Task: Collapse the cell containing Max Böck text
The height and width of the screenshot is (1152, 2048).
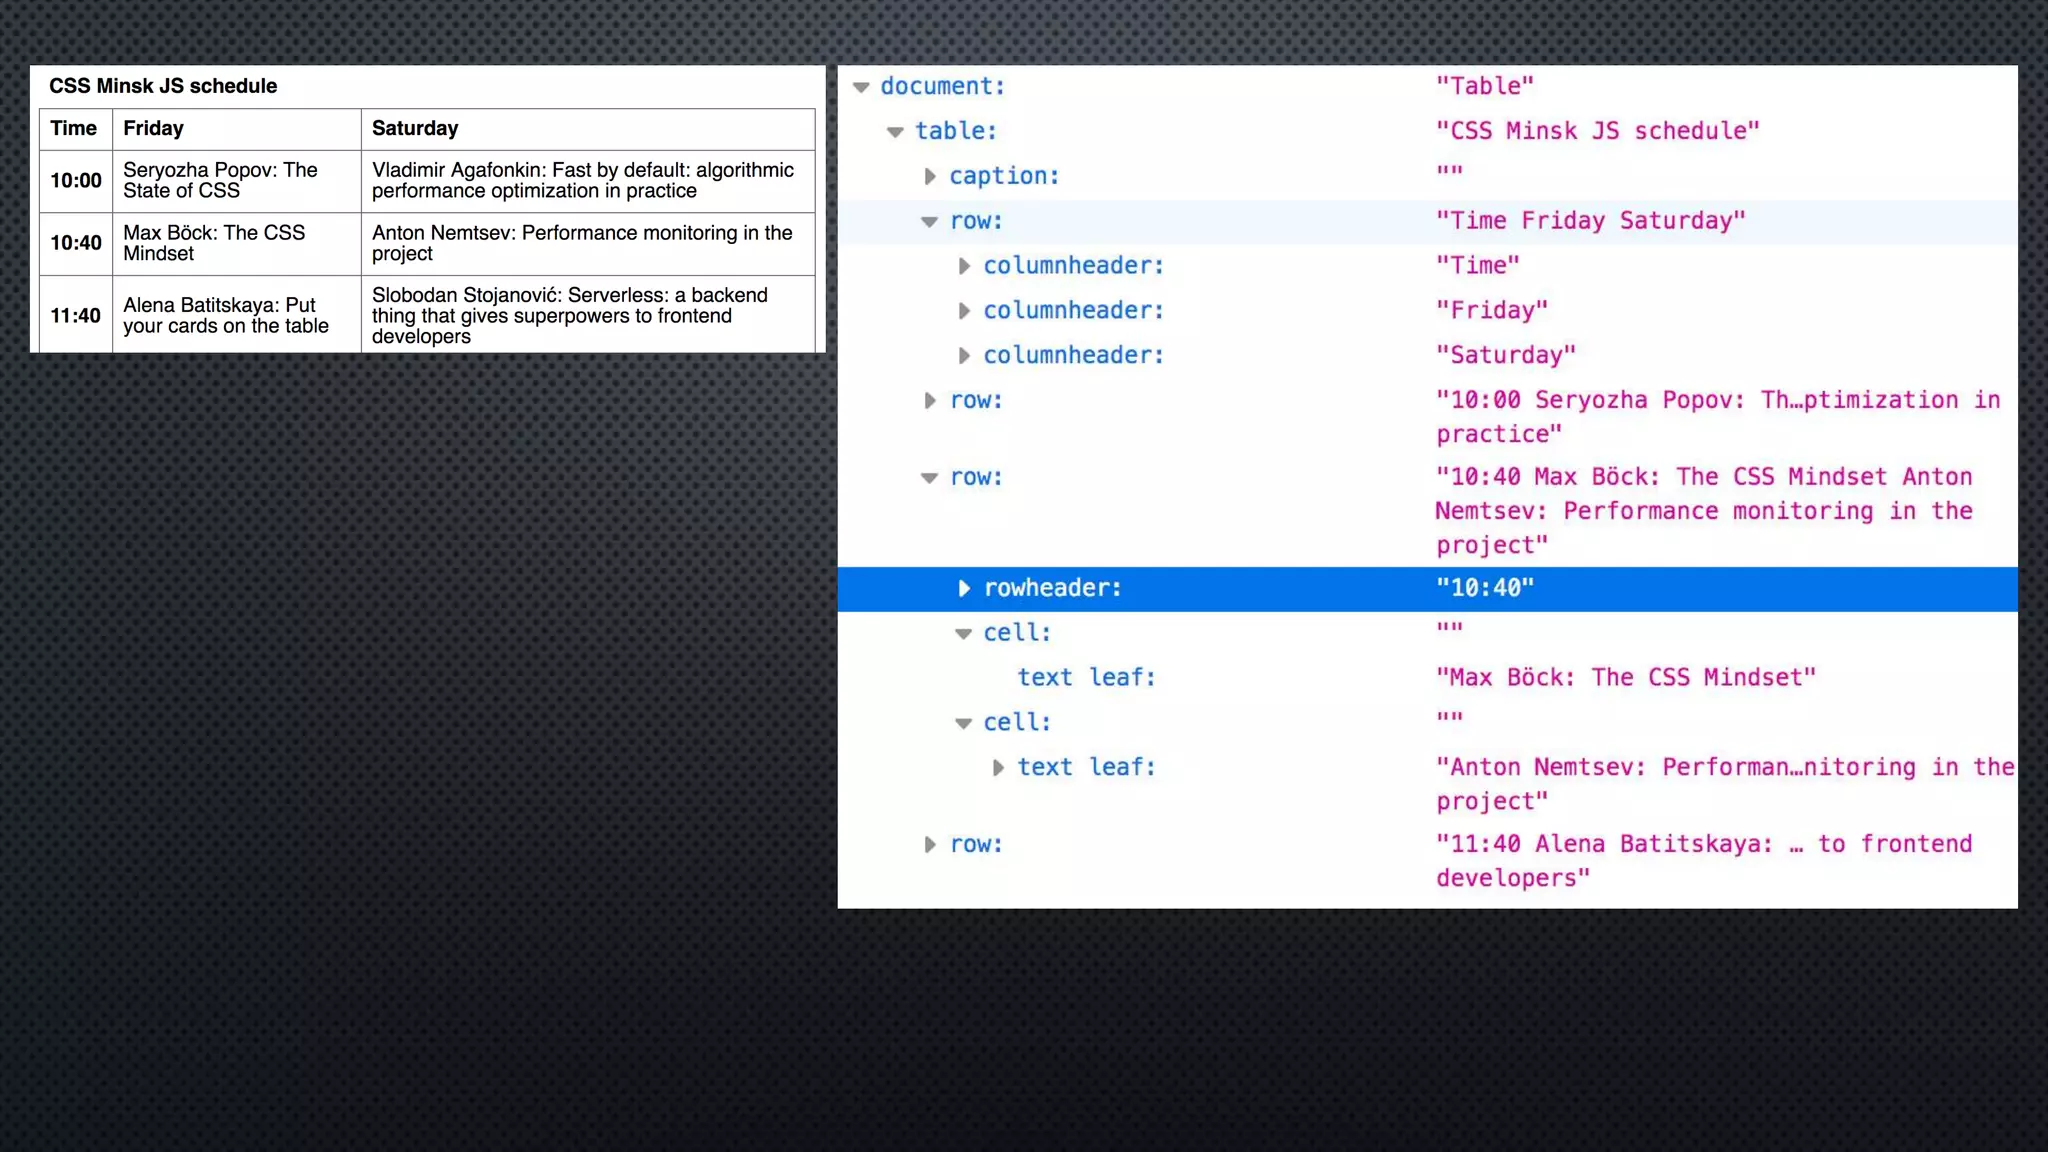Action: 963,634
